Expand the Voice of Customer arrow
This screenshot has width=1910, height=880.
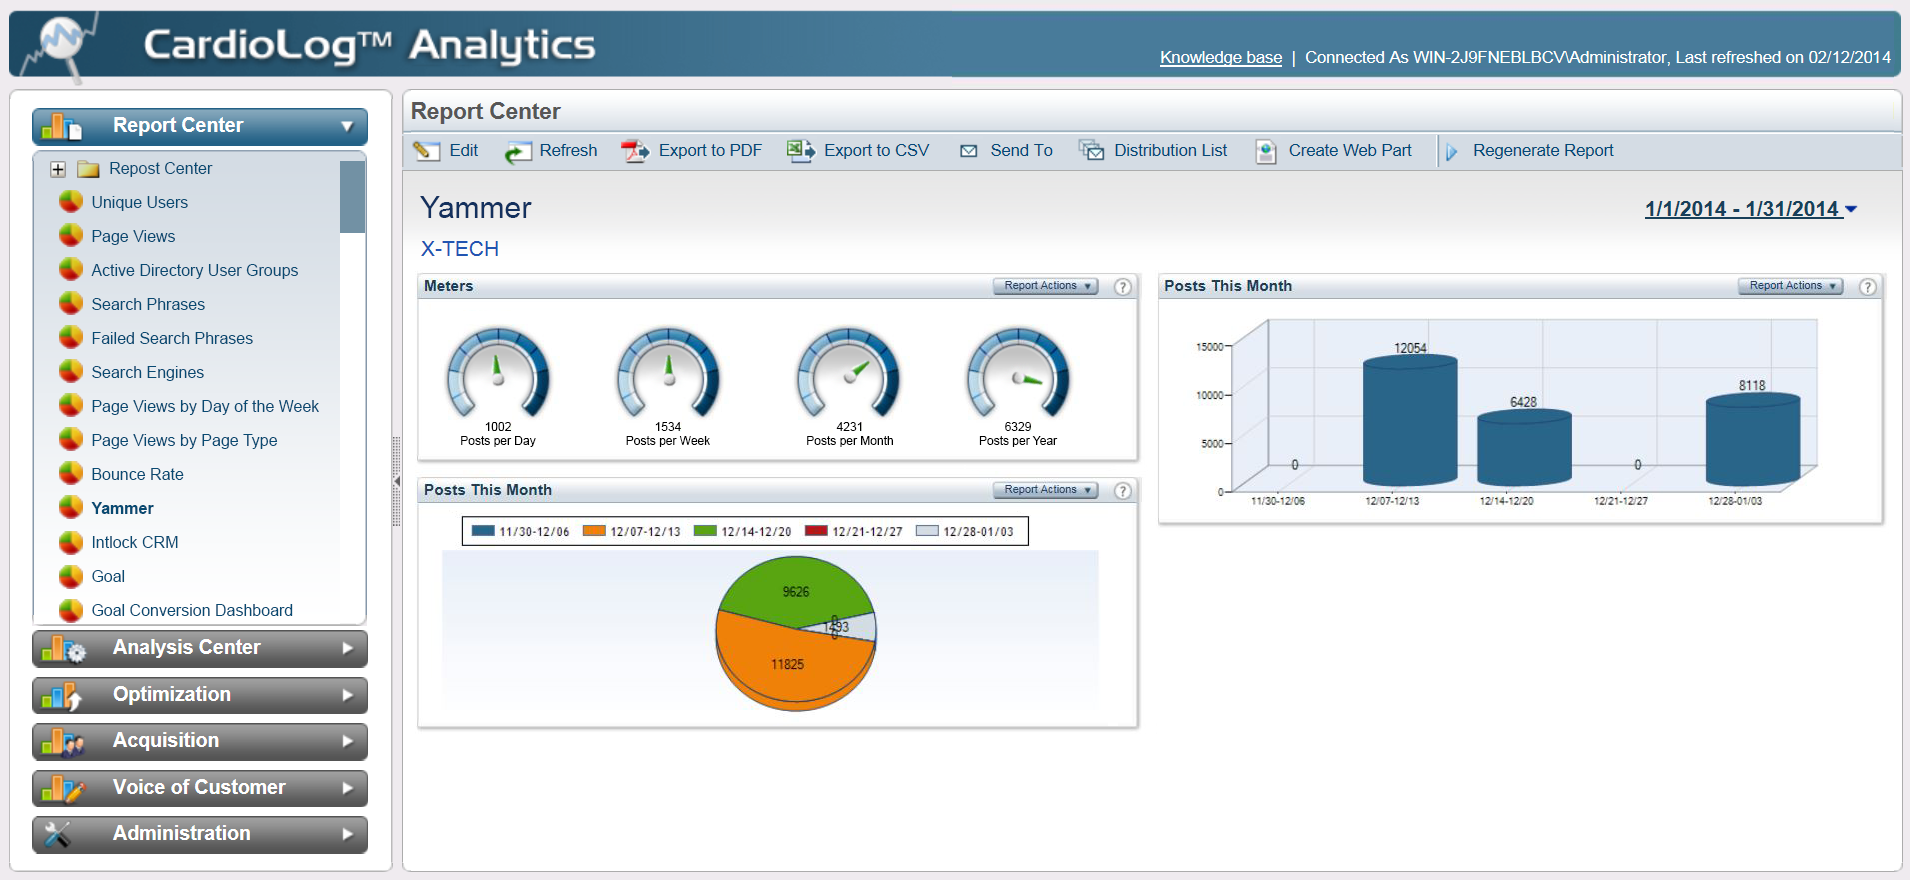coord(347,788)
